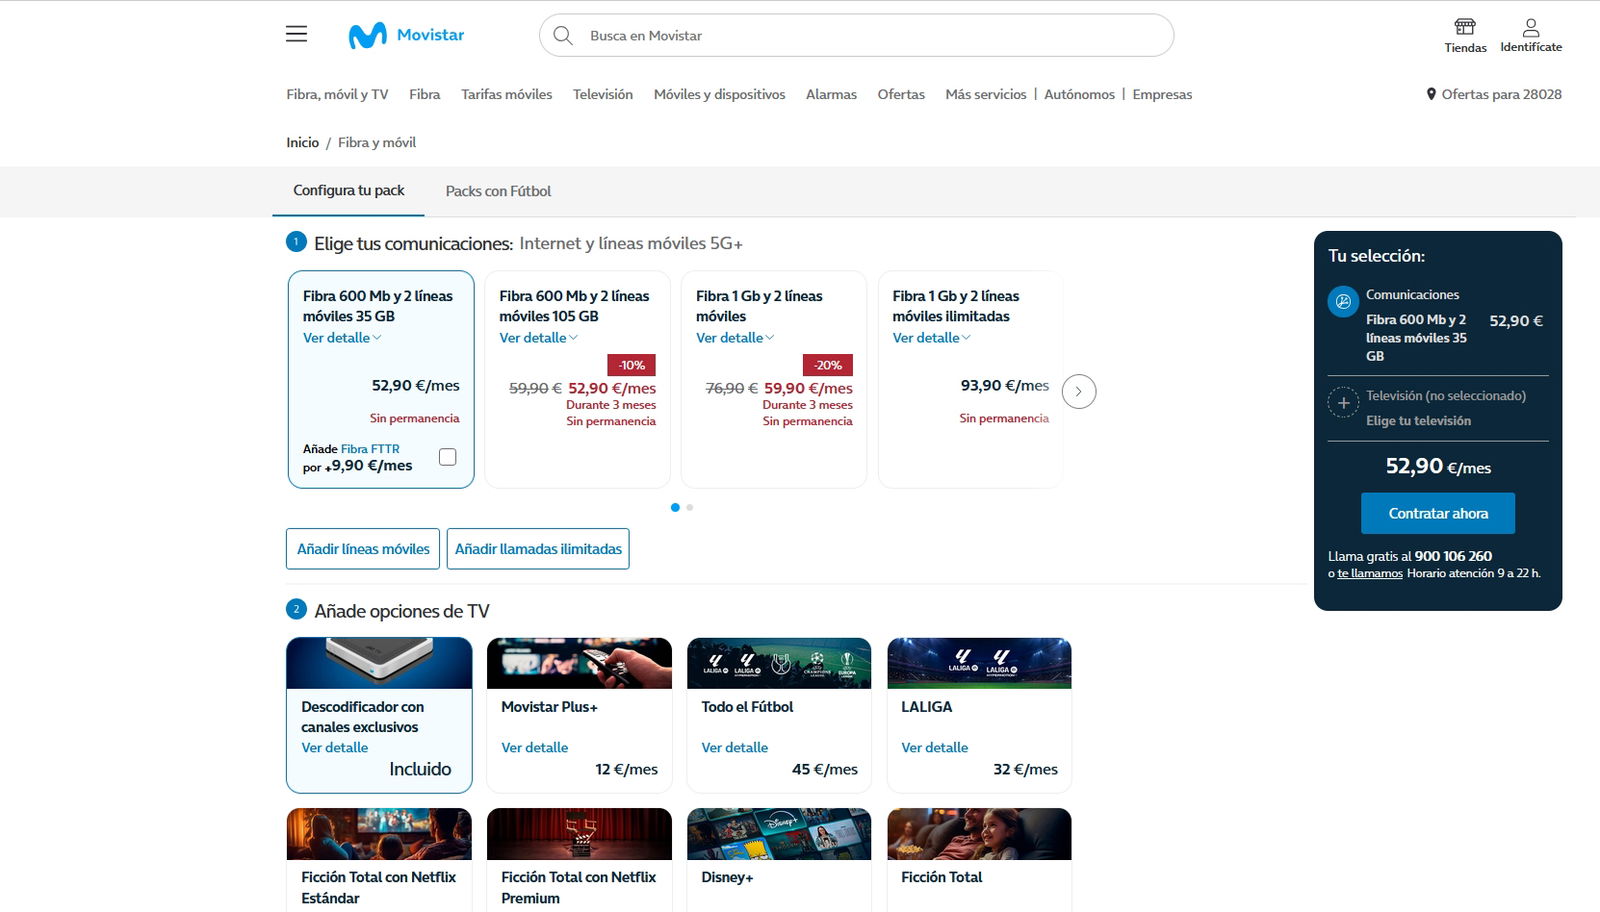The width and height of the screenshot is (1600, 912).
Task: Go to Autónomos section
Action: [x=1080, y=94]
